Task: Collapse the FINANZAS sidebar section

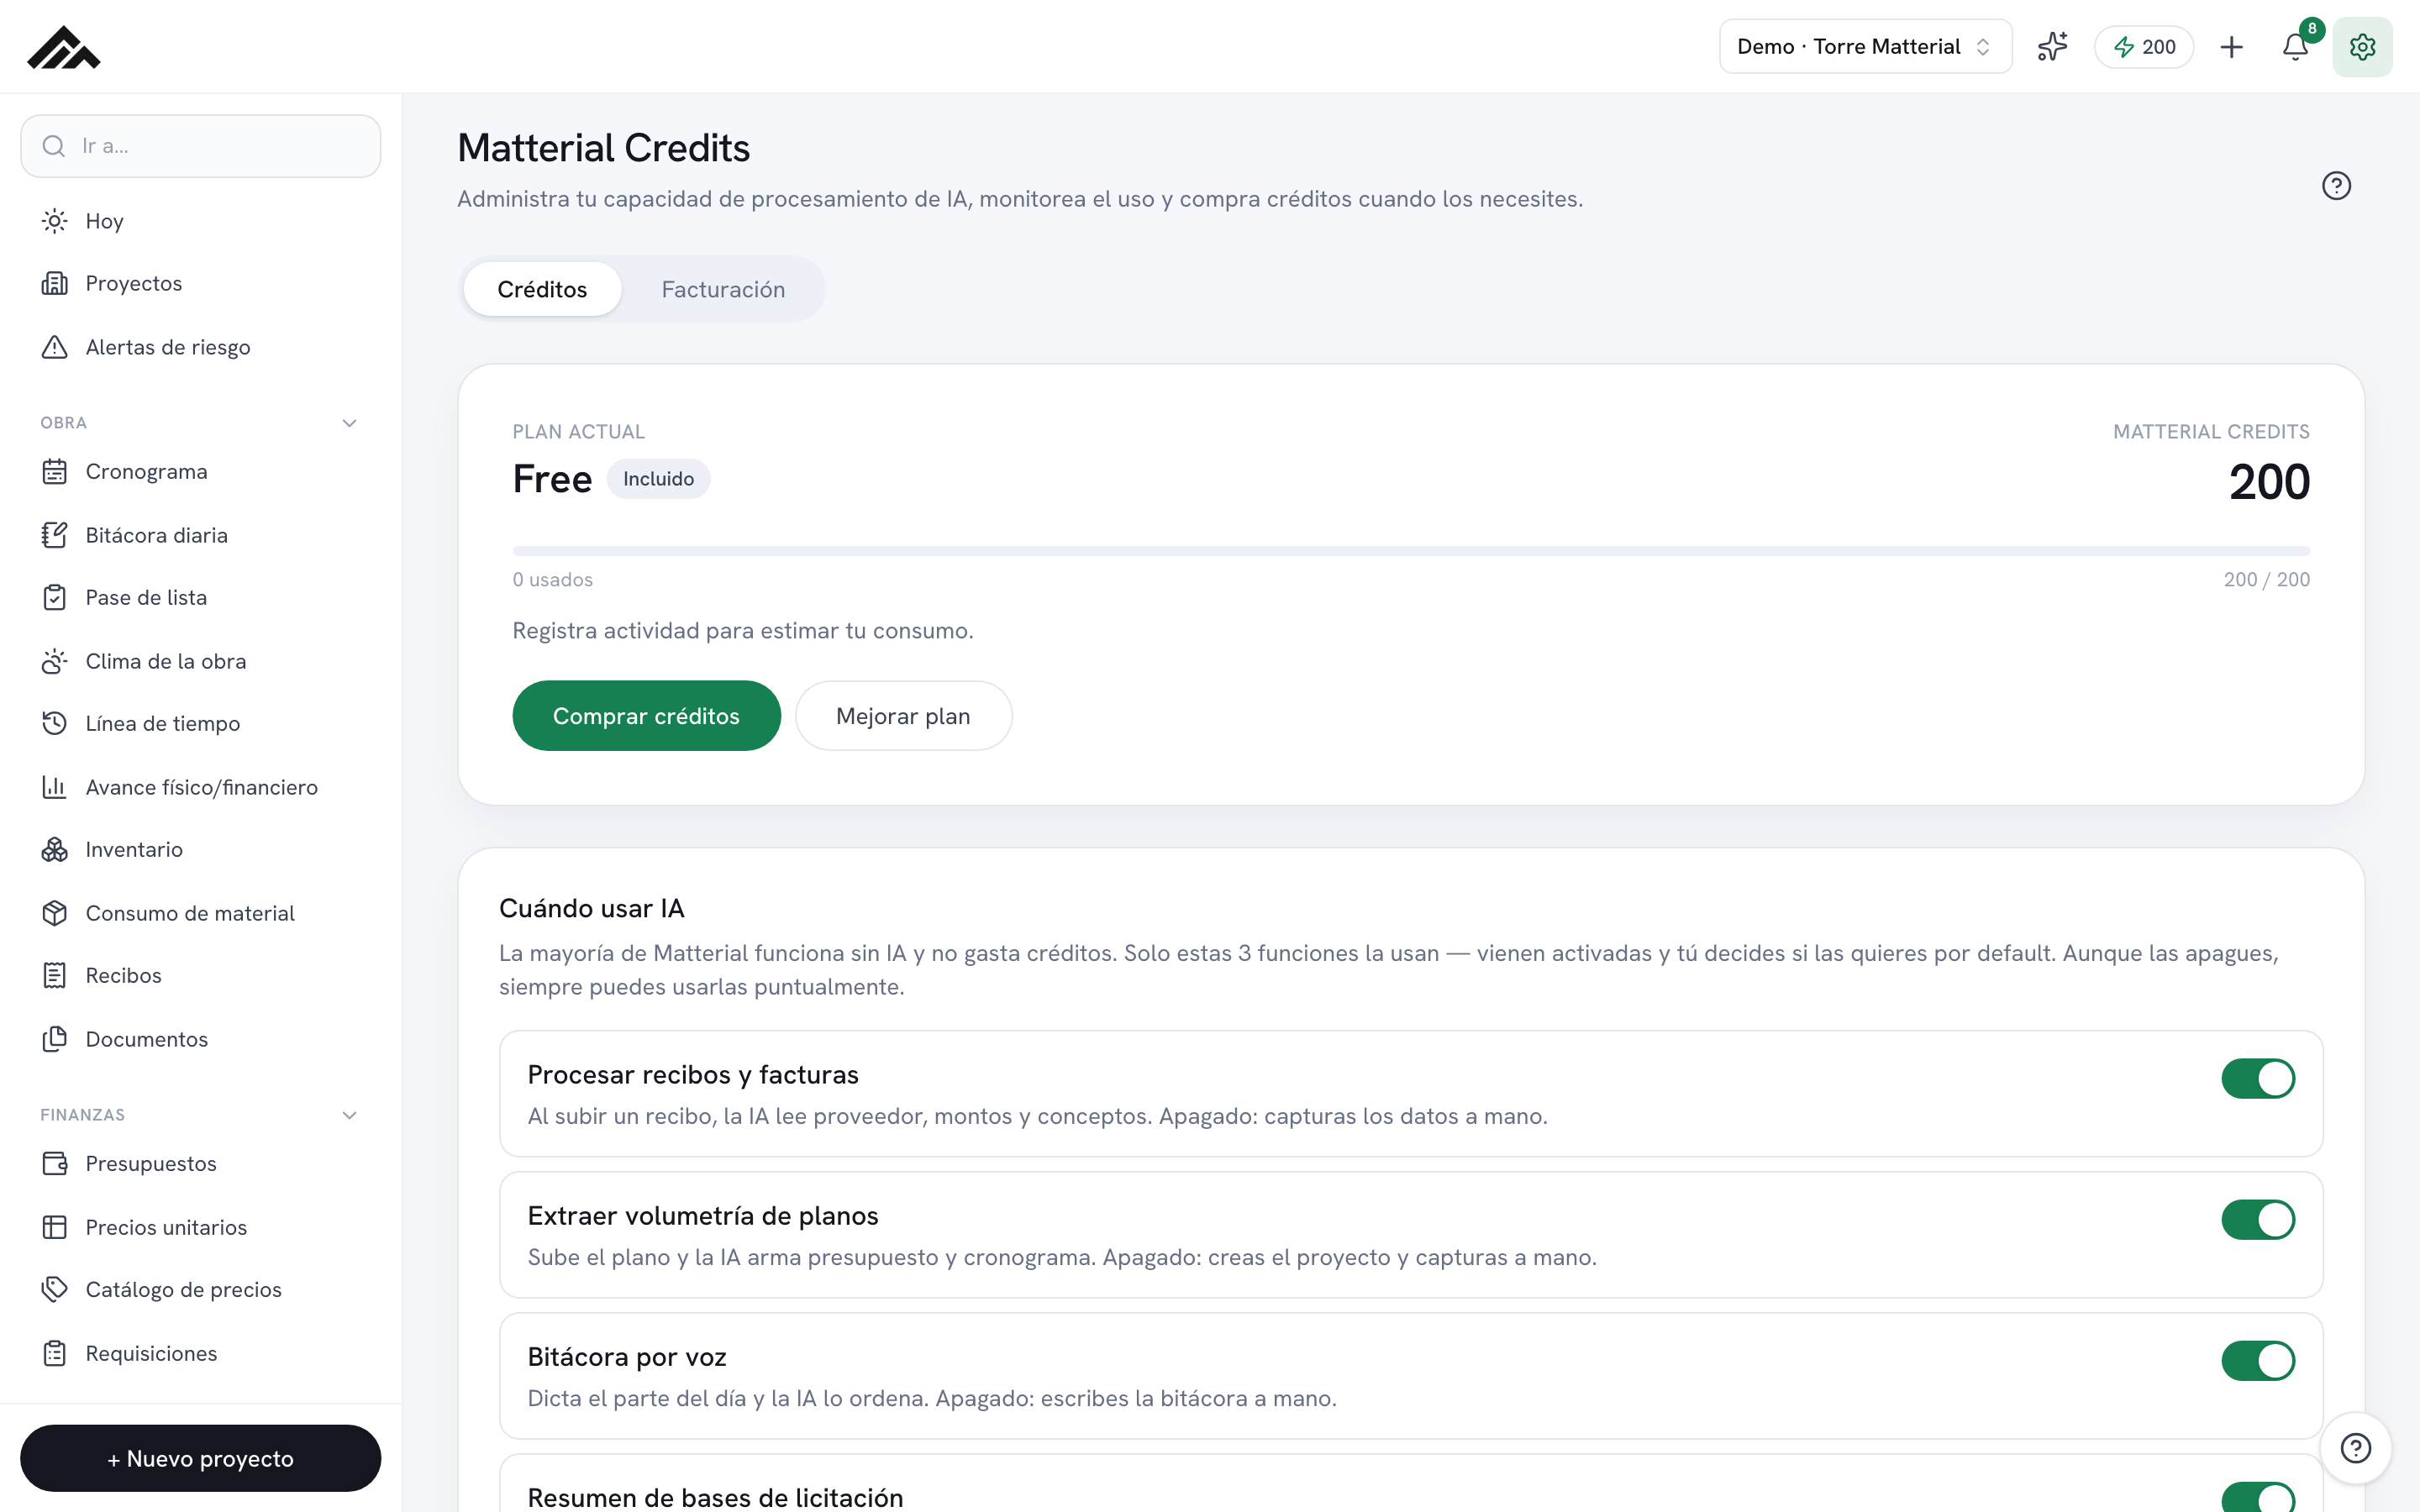Action: (349, 1115)
